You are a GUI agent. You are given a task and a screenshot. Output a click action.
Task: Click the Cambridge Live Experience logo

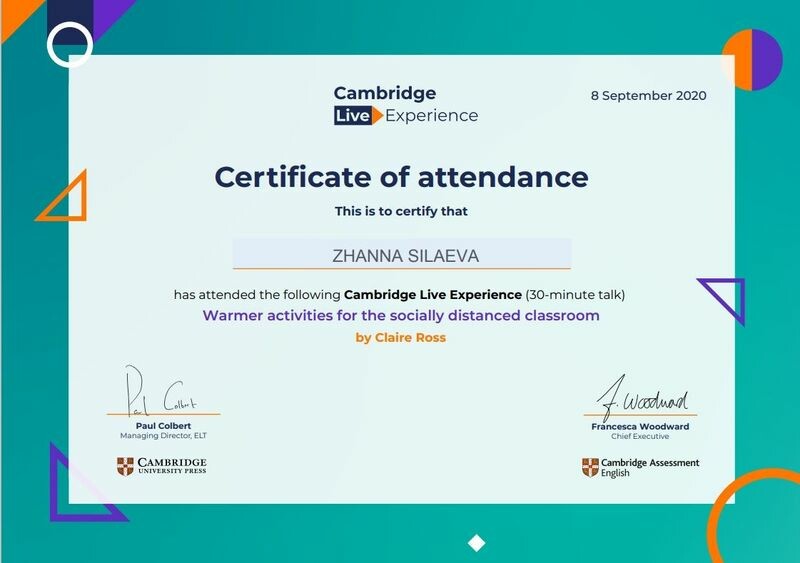click(x=405, y=105)
